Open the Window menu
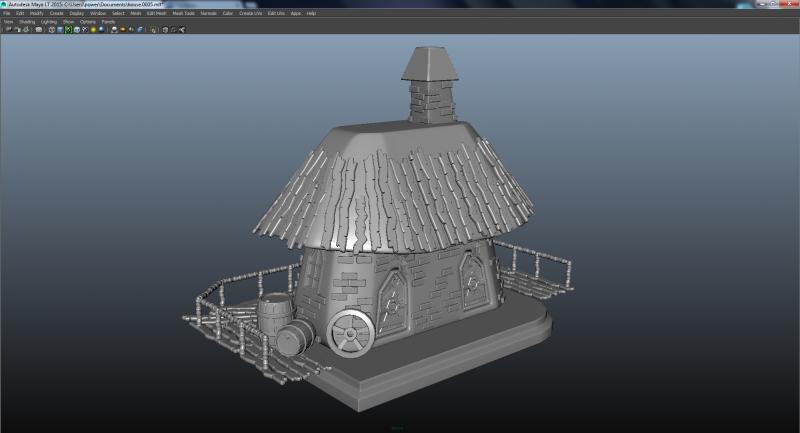Screen dimensions: 800x433 (98, 13)
